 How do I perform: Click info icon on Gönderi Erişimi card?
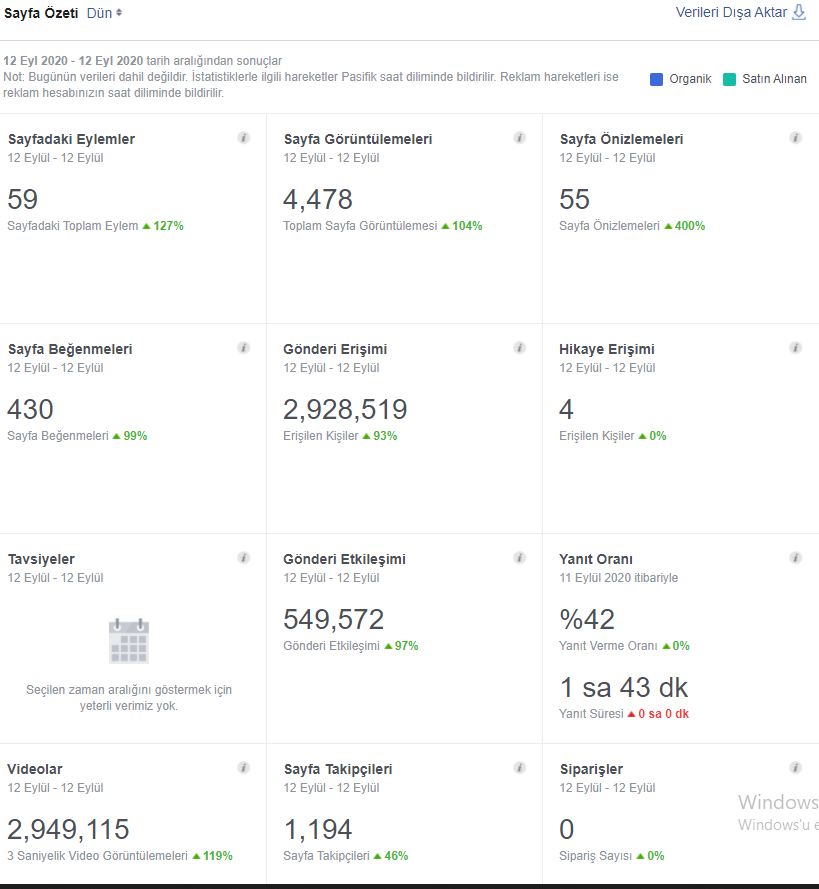pyautogui.click(x=519, y=348)
